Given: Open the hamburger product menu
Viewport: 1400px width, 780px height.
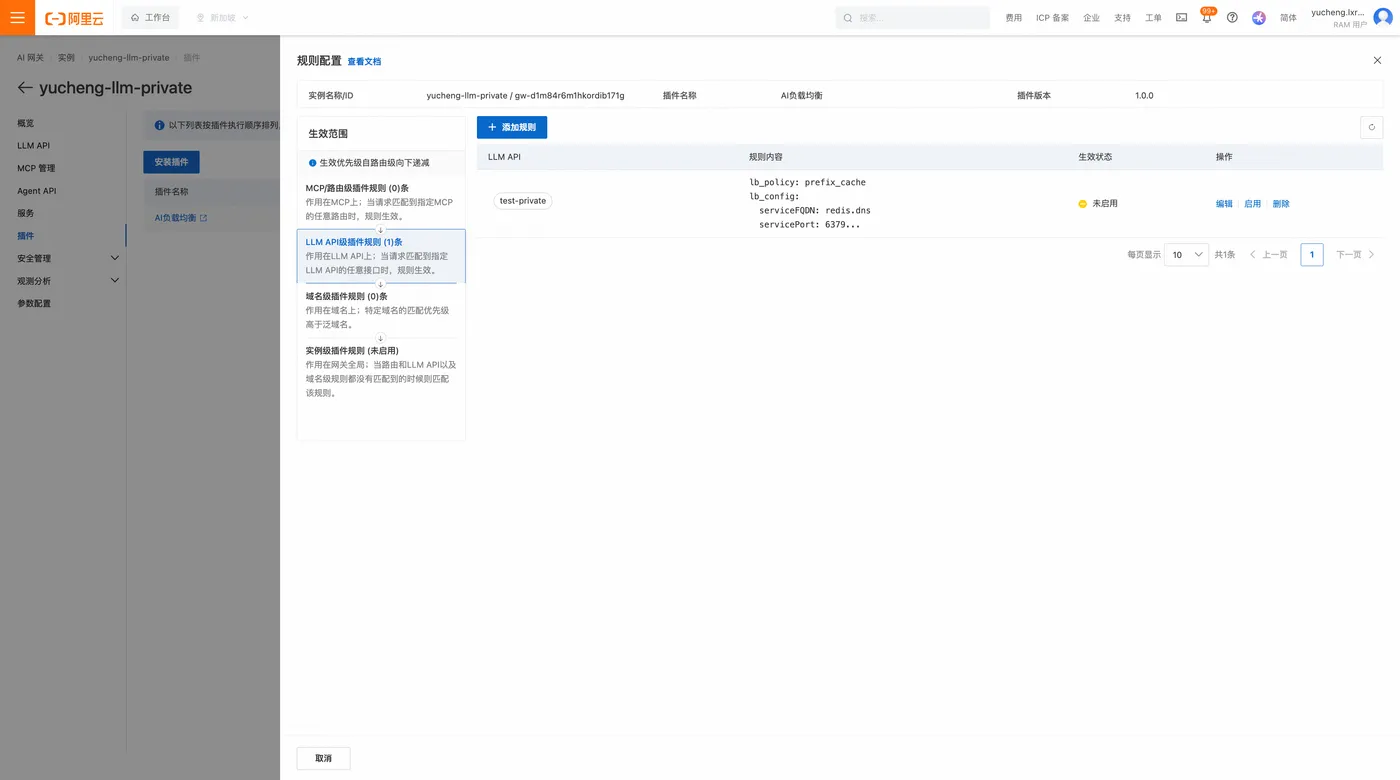Looking at the screenshot, I should point(17,17).
